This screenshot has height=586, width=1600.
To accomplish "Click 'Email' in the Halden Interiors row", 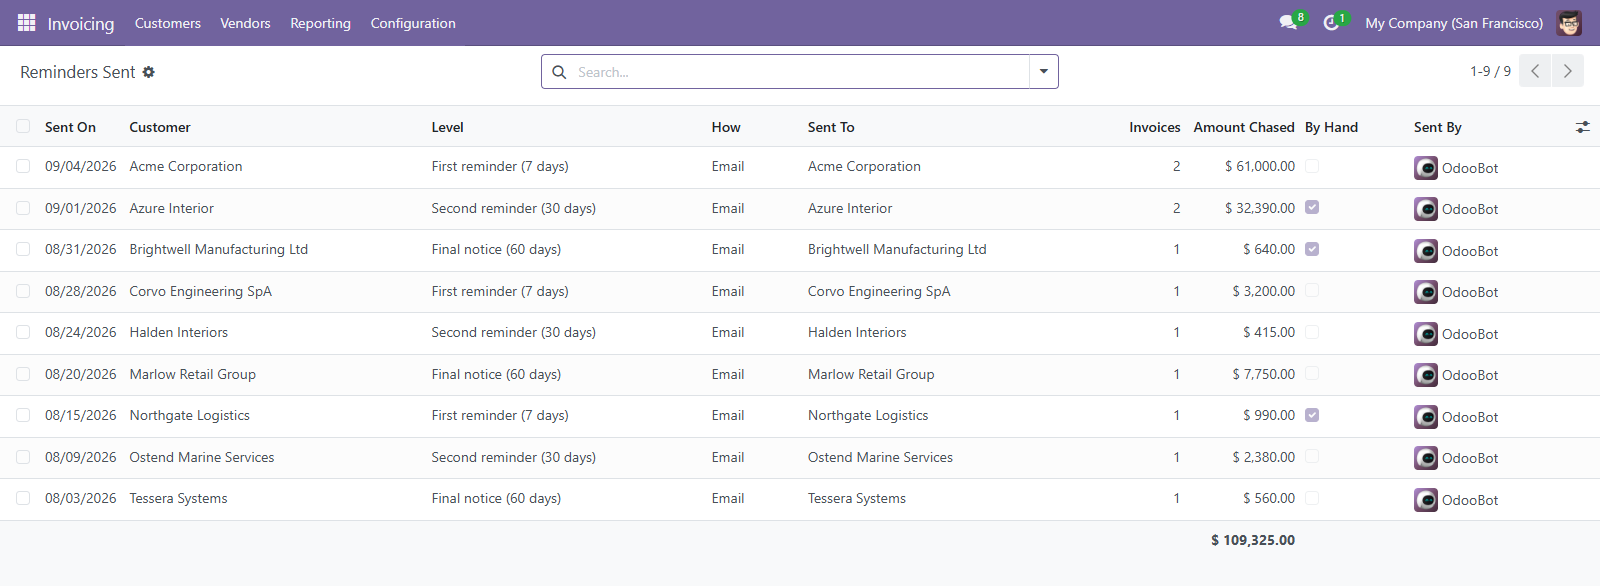I will point(728,332).
